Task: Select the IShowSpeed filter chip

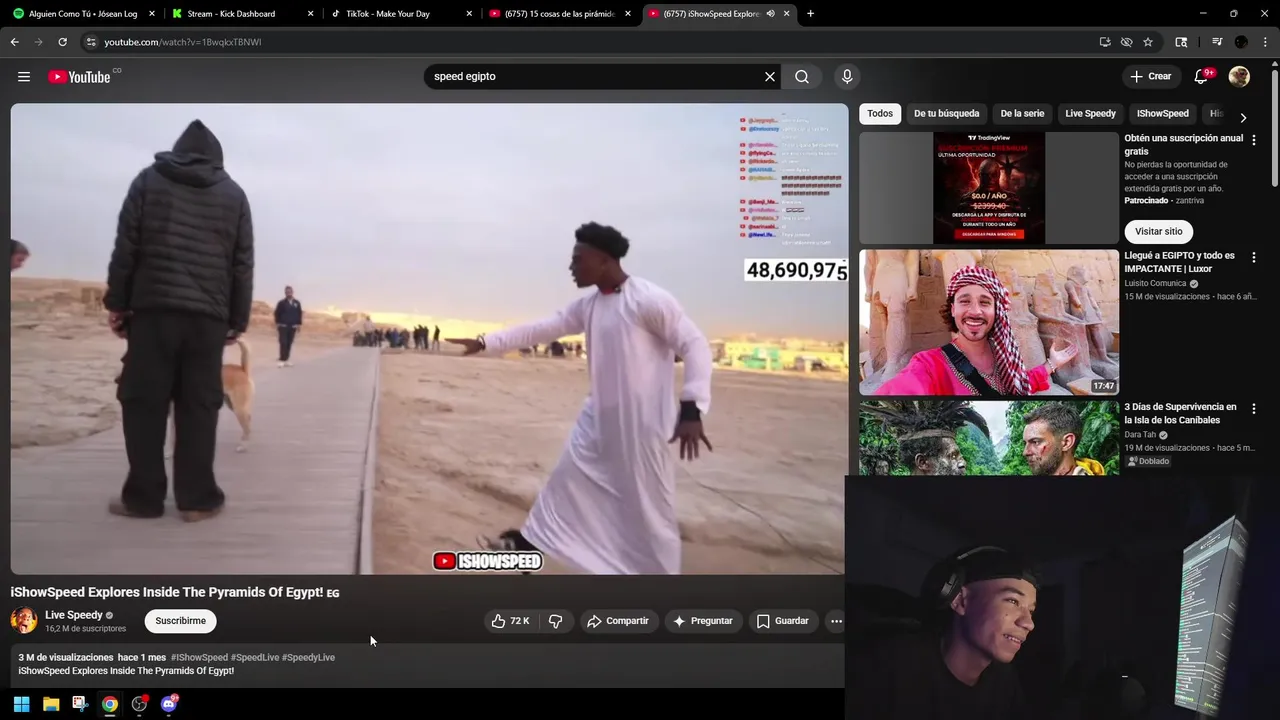Action: coord(1163,114)
